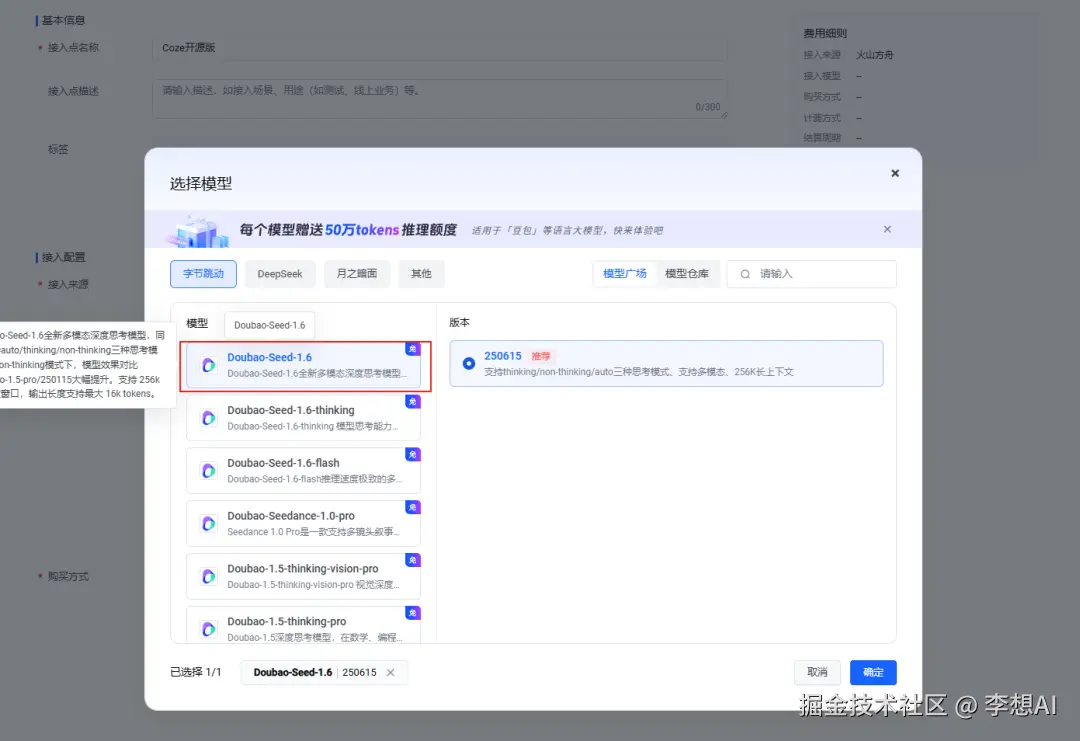This screenshot has width=1080, height=741.
Task: Click the 已选择 1/1 counter text
Action: click(x=196, y=672)
